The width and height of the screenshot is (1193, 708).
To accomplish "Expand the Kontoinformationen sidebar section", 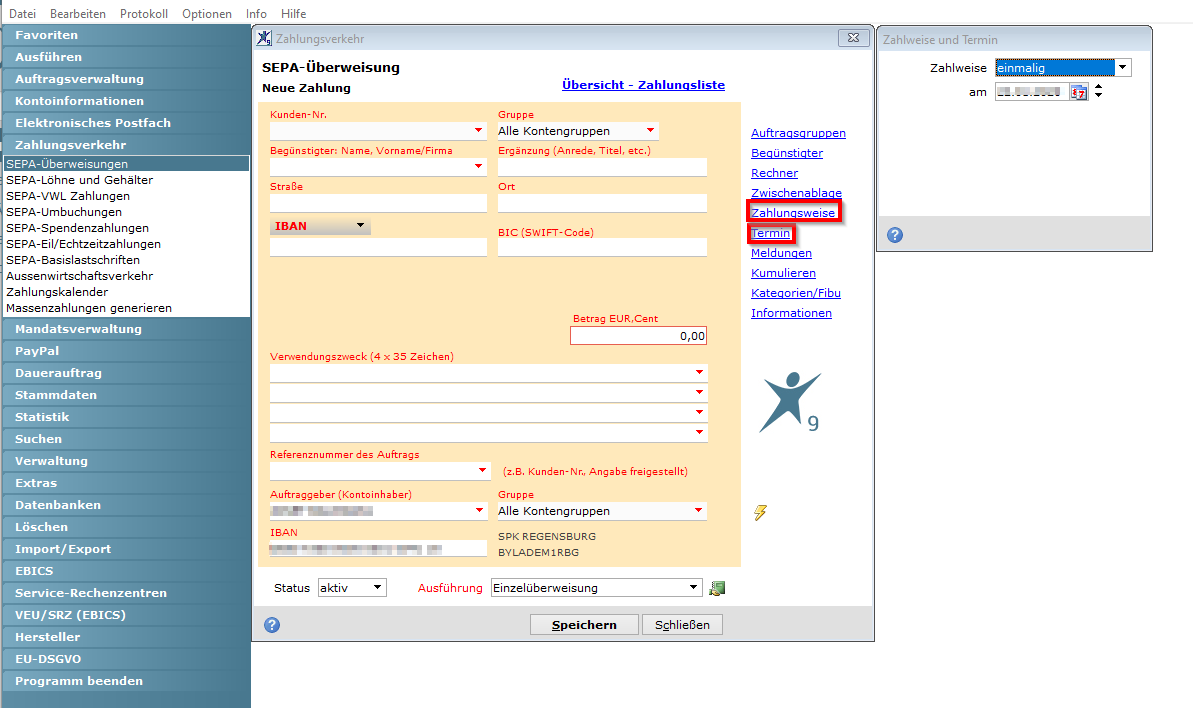I will [x=126, y=101].
